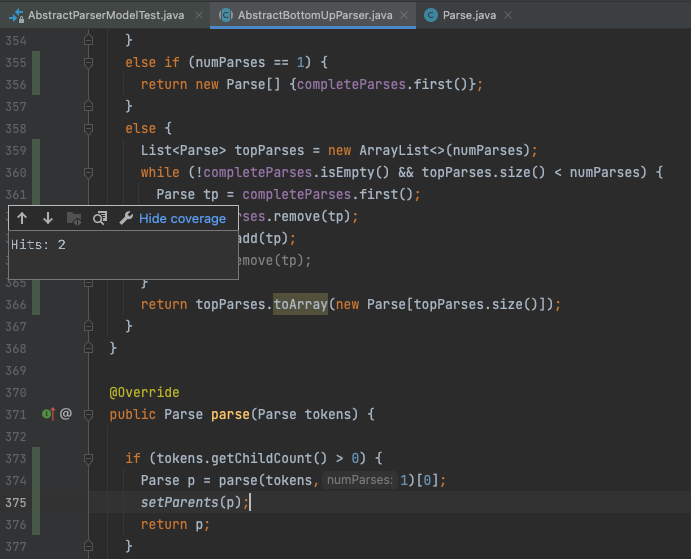Click getChildCount() on line 373

[x=269, y=458]
